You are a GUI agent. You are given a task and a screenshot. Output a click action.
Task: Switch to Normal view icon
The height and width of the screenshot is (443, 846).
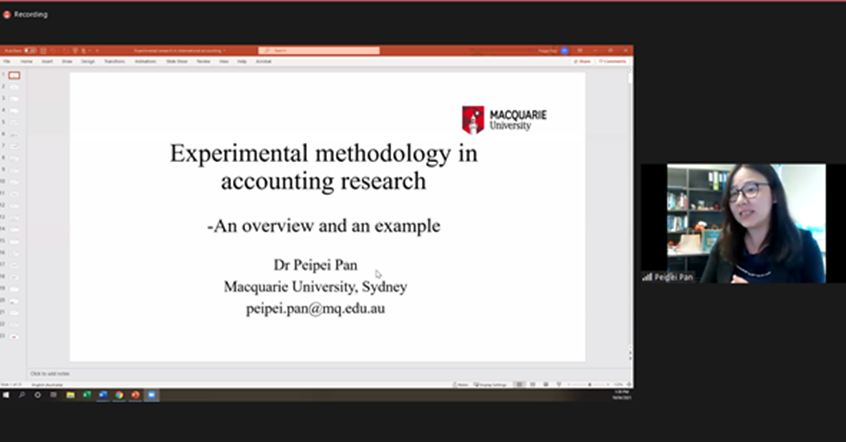(521, 384)
